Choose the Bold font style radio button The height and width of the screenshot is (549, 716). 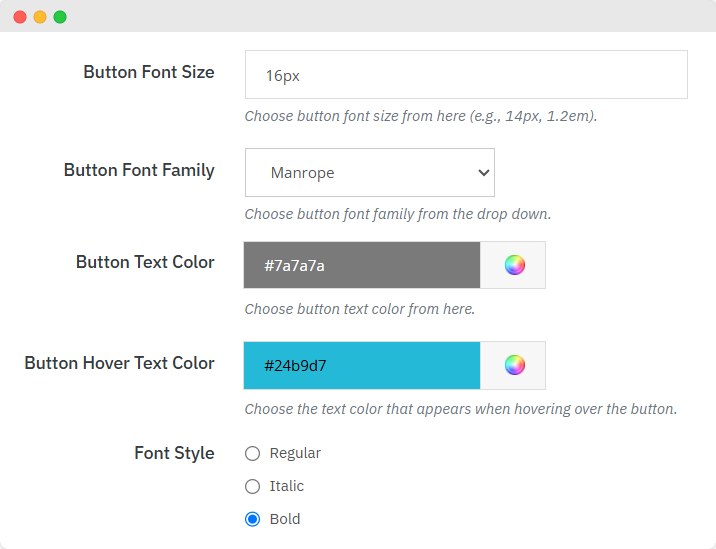click(x=252, y=519)
